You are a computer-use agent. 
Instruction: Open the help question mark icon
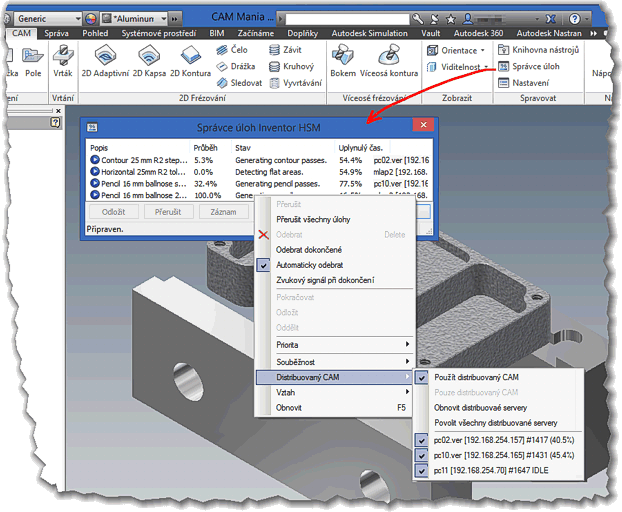point(574,19)
